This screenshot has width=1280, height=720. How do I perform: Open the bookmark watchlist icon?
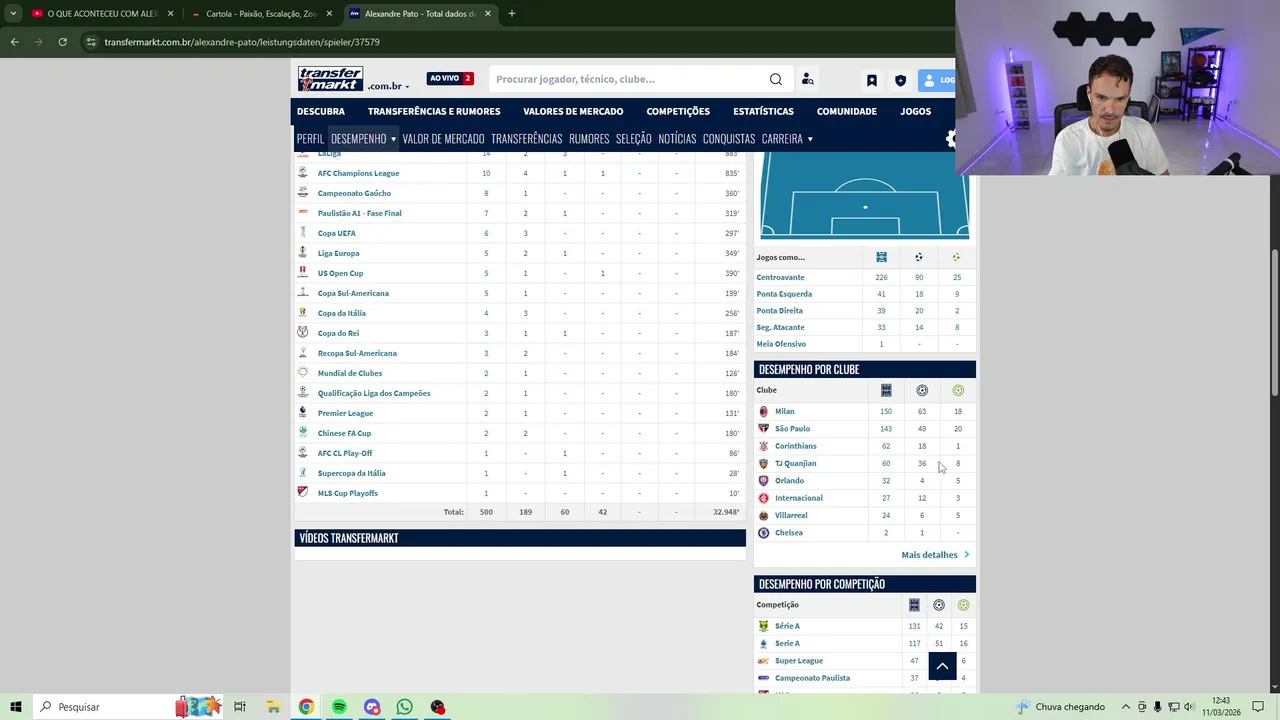tap(872, 80)
